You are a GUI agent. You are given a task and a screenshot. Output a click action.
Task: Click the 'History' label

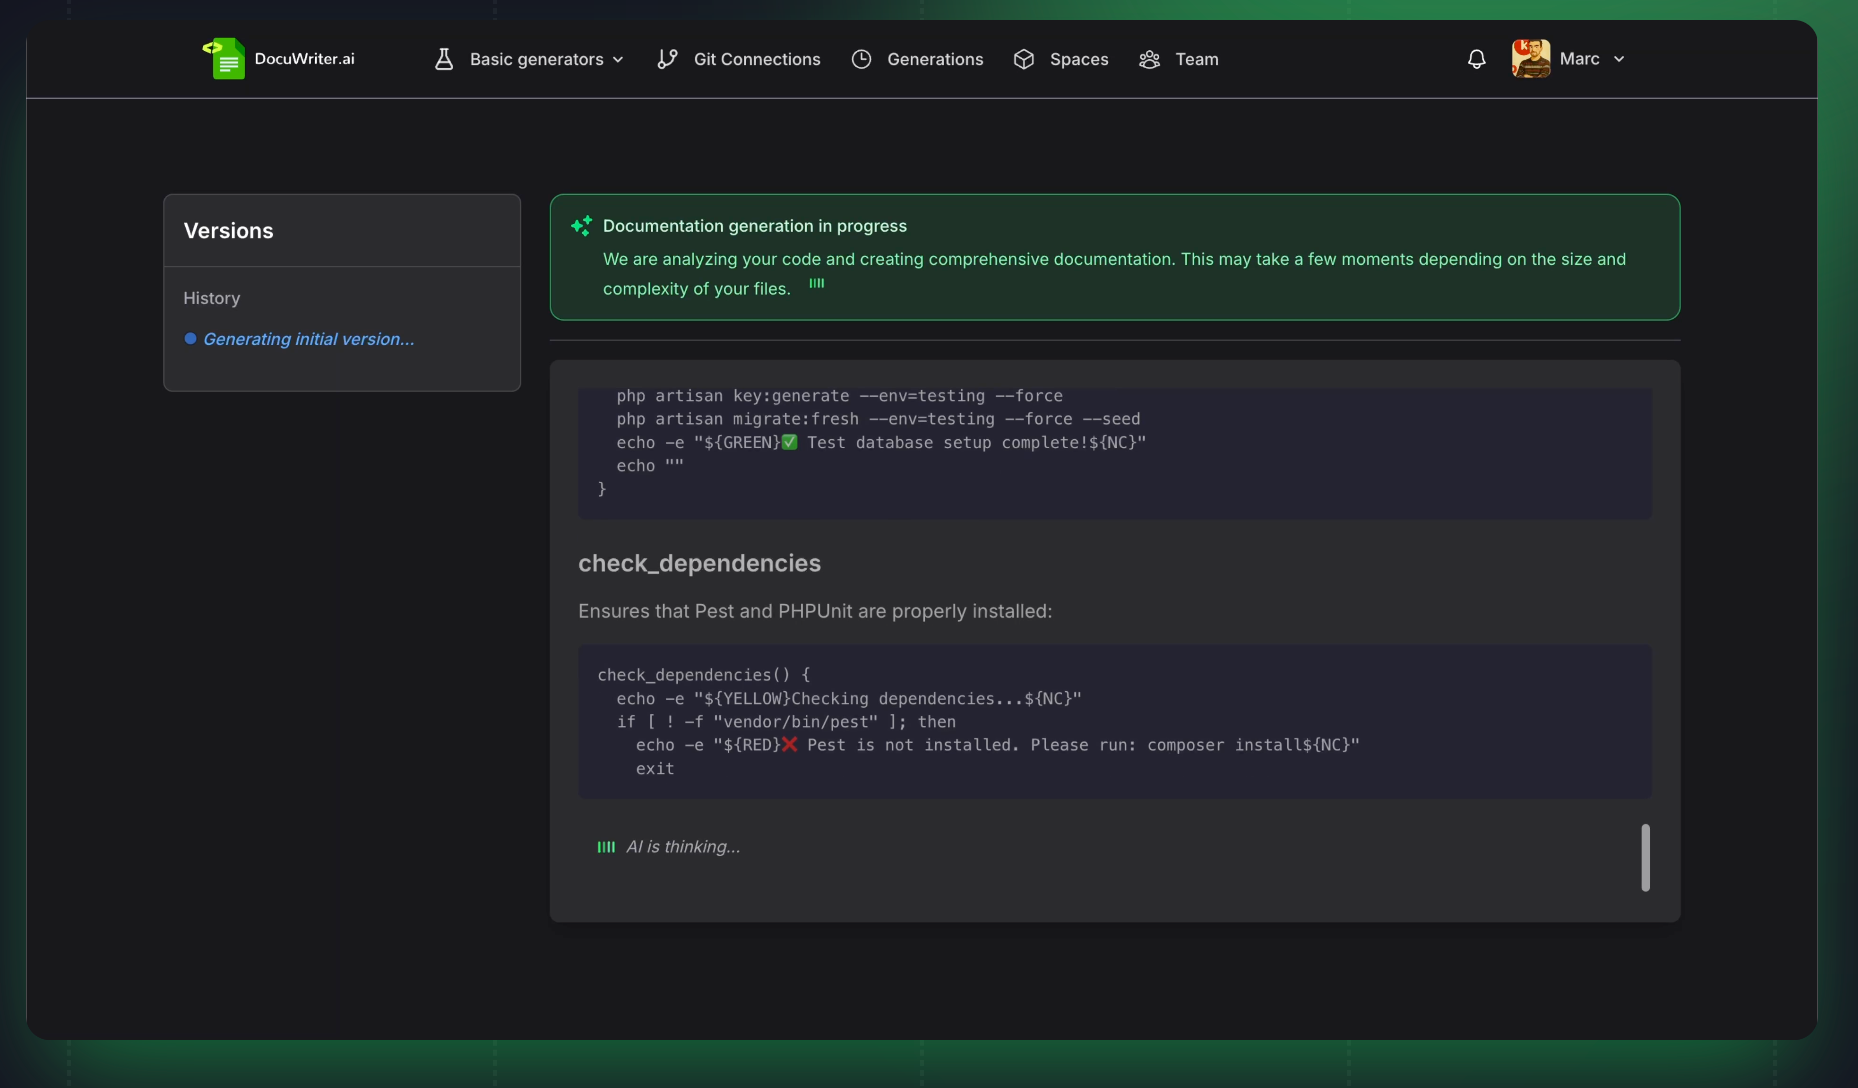[x=211, y=298]
